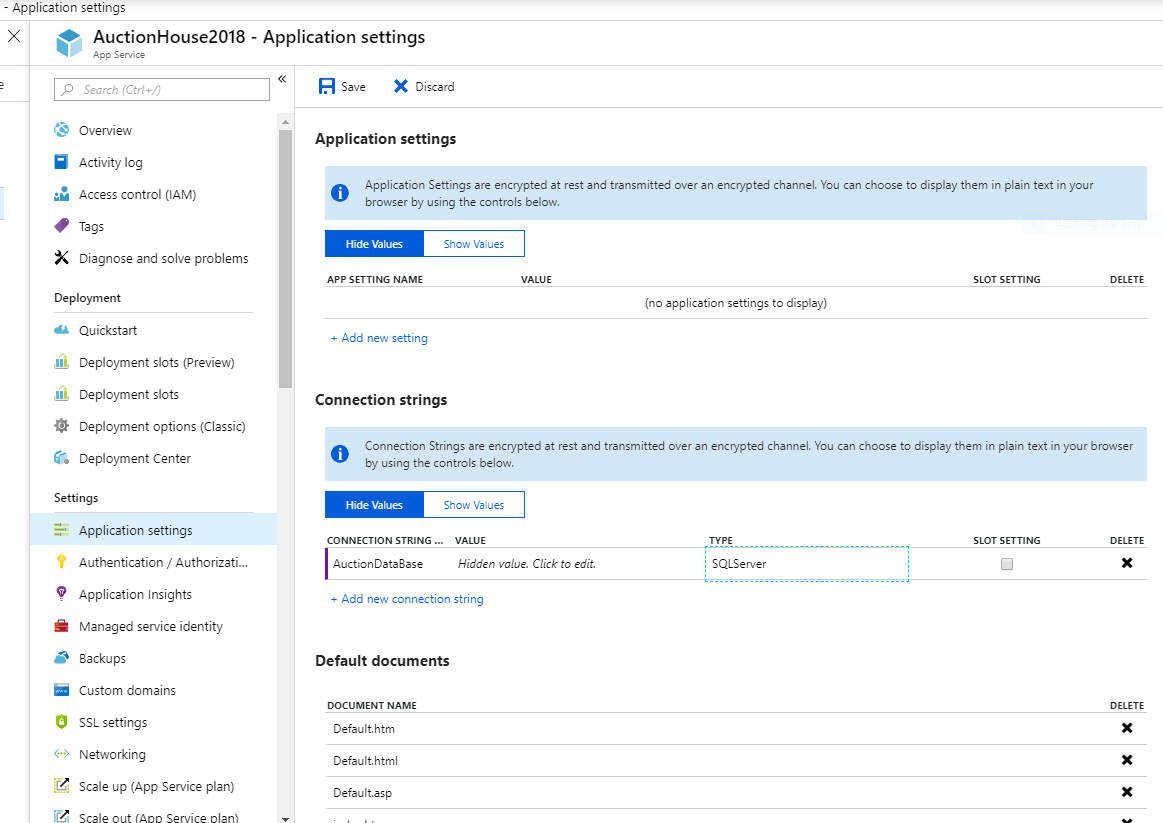Click the Deployment Center icon
This screenshot has height=823, width=1163.
tap(62, 457)
